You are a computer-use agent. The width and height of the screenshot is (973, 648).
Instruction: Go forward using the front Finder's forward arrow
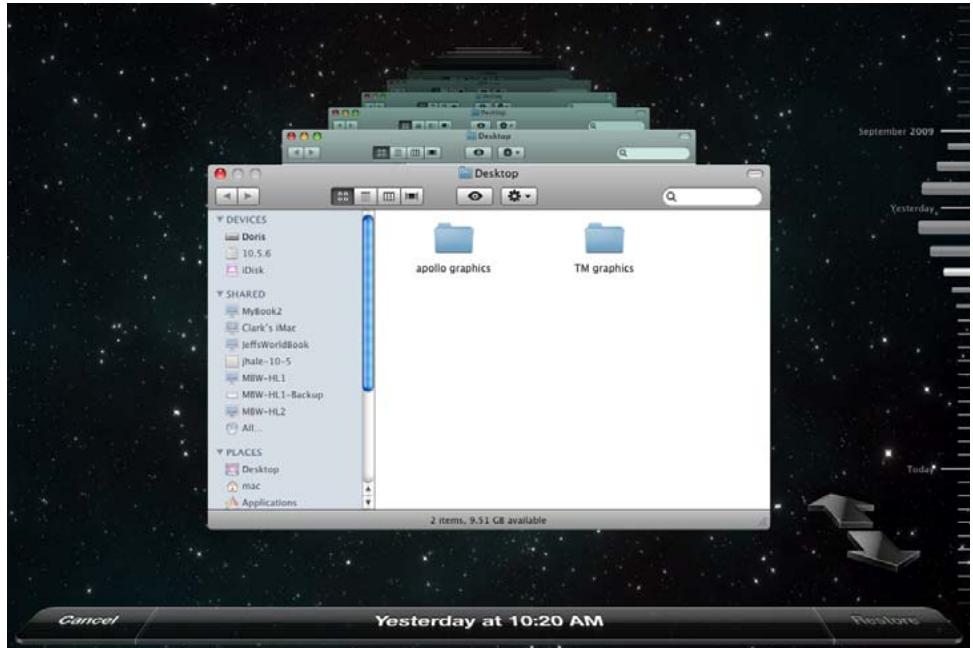248,196
